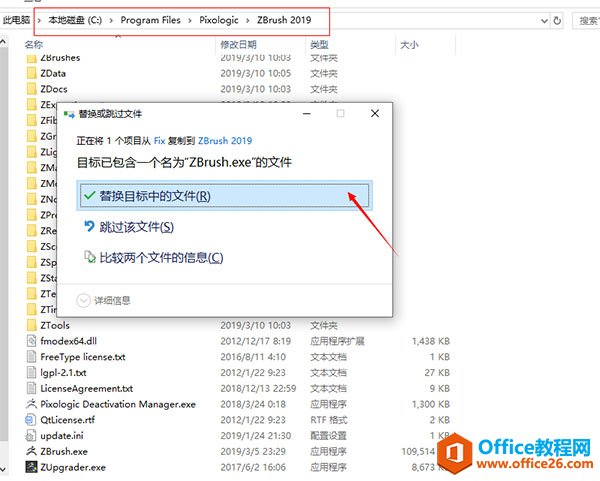Click 应用程序扩展 type cell
This screenshot has height=481, width=600.
(337, 341)
